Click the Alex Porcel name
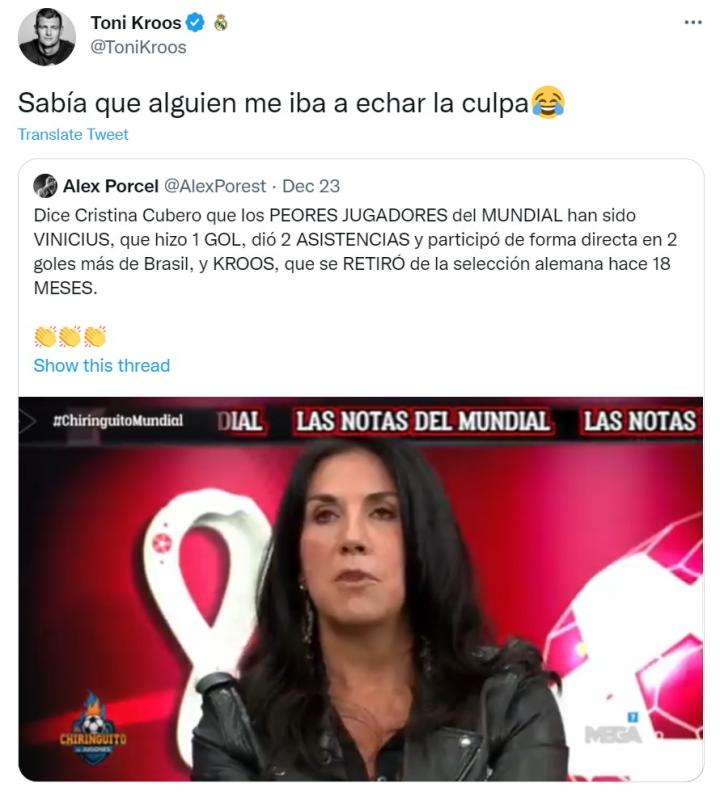This screenshot has height=792, width=720. pos(111,186)
